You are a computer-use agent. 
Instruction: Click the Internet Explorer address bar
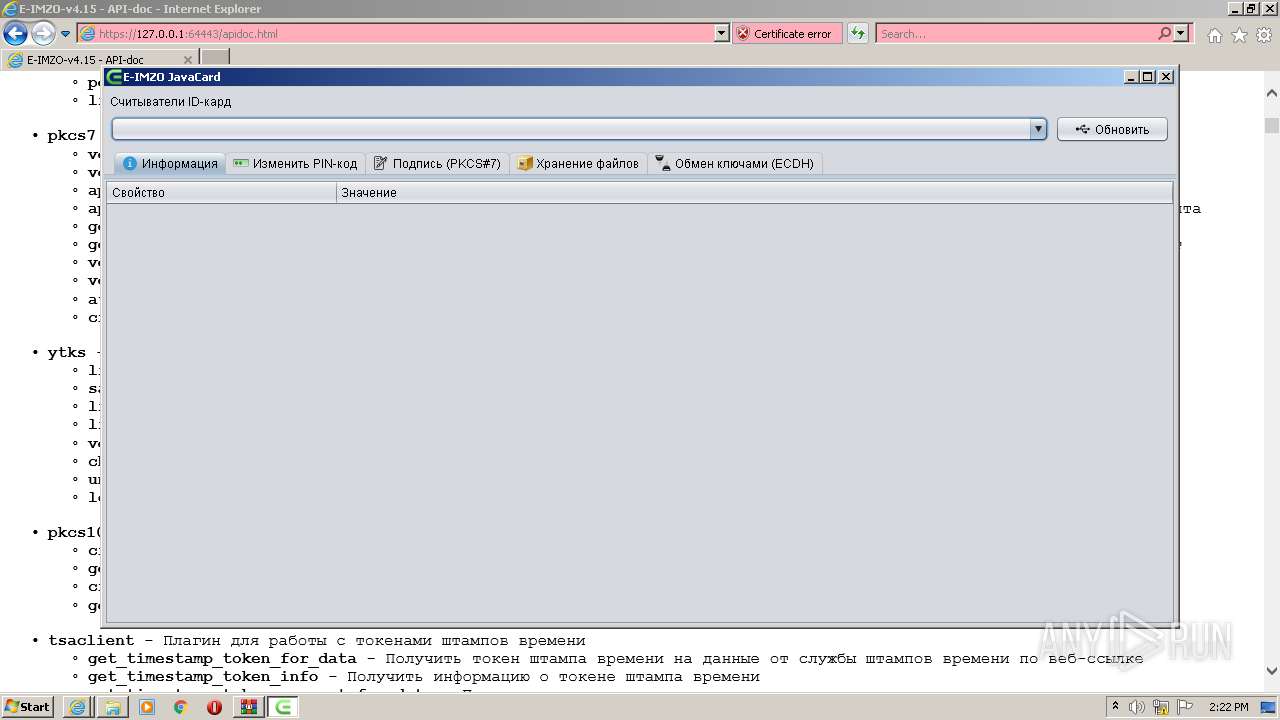tap(396, 34)
